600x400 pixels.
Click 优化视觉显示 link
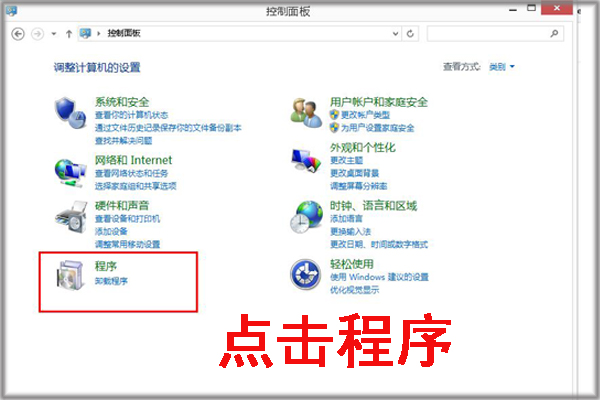[354, 290]
